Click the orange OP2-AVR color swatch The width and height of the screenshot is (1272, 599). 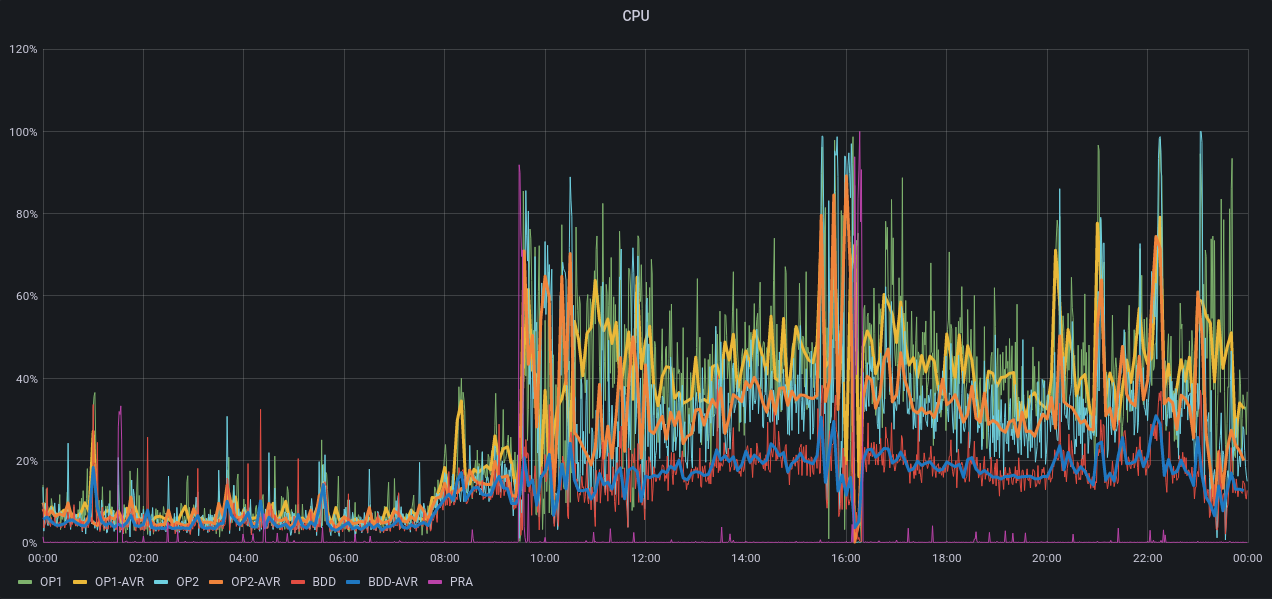[217, 581]
